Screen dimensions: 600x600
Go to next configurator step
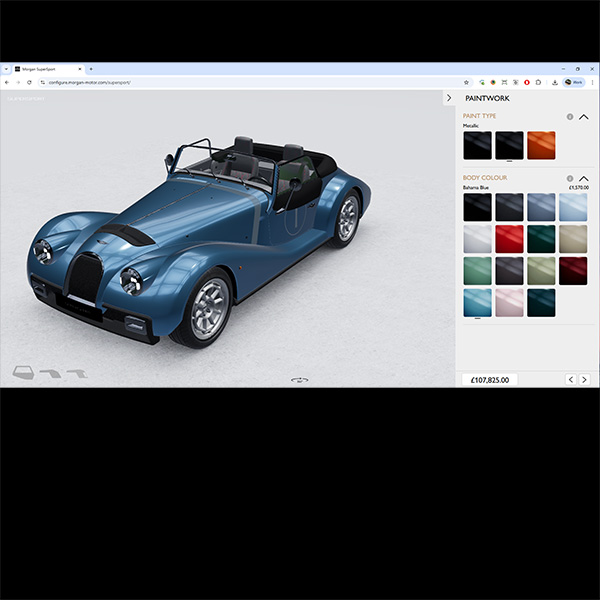(584, 380)
